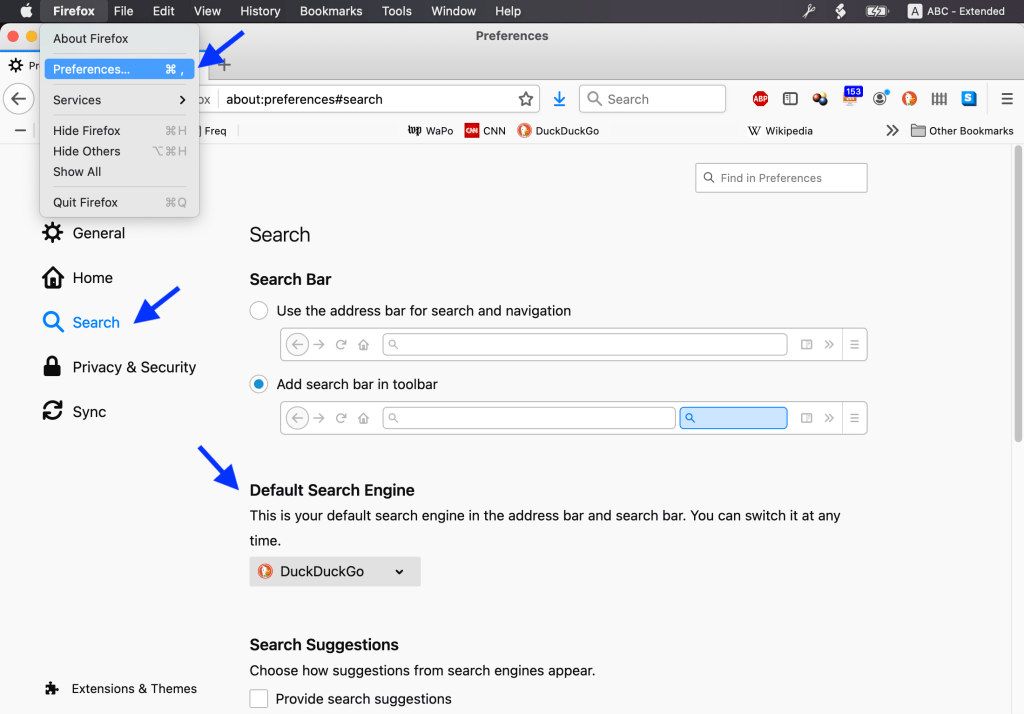Open the Firefox hamburger menu
Viewport: 1024px width, 714px height.
pyautogui.click(x=1007, y=99)
